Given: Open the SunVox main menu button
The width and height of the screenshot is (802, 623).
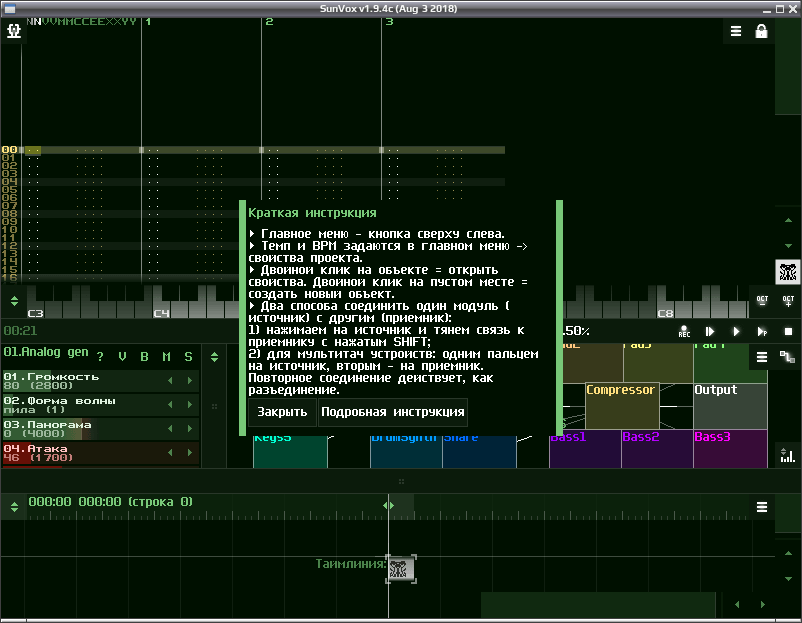Looking at the screenshot, I should click(14, 31).
